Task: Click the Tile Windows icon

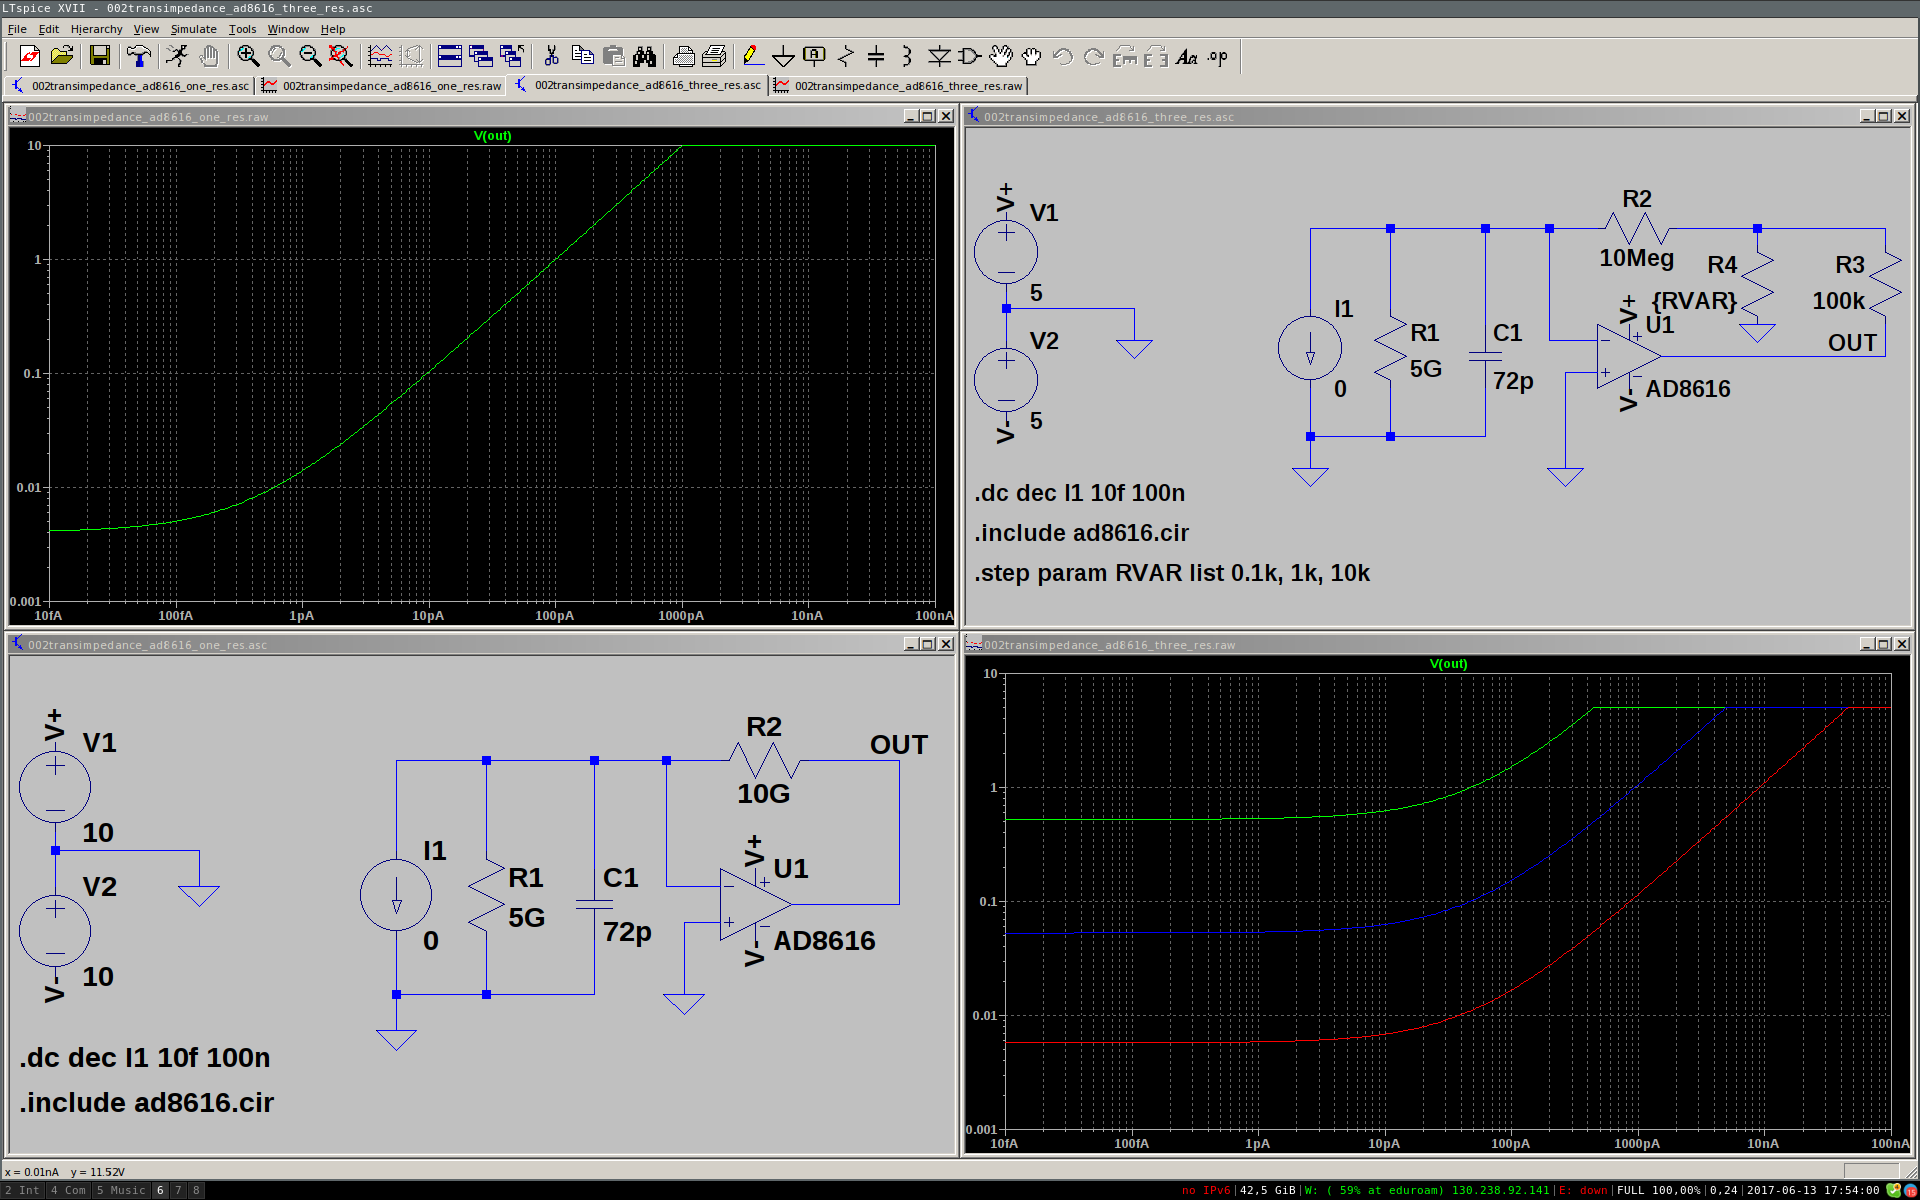Action: pos(450,57)
